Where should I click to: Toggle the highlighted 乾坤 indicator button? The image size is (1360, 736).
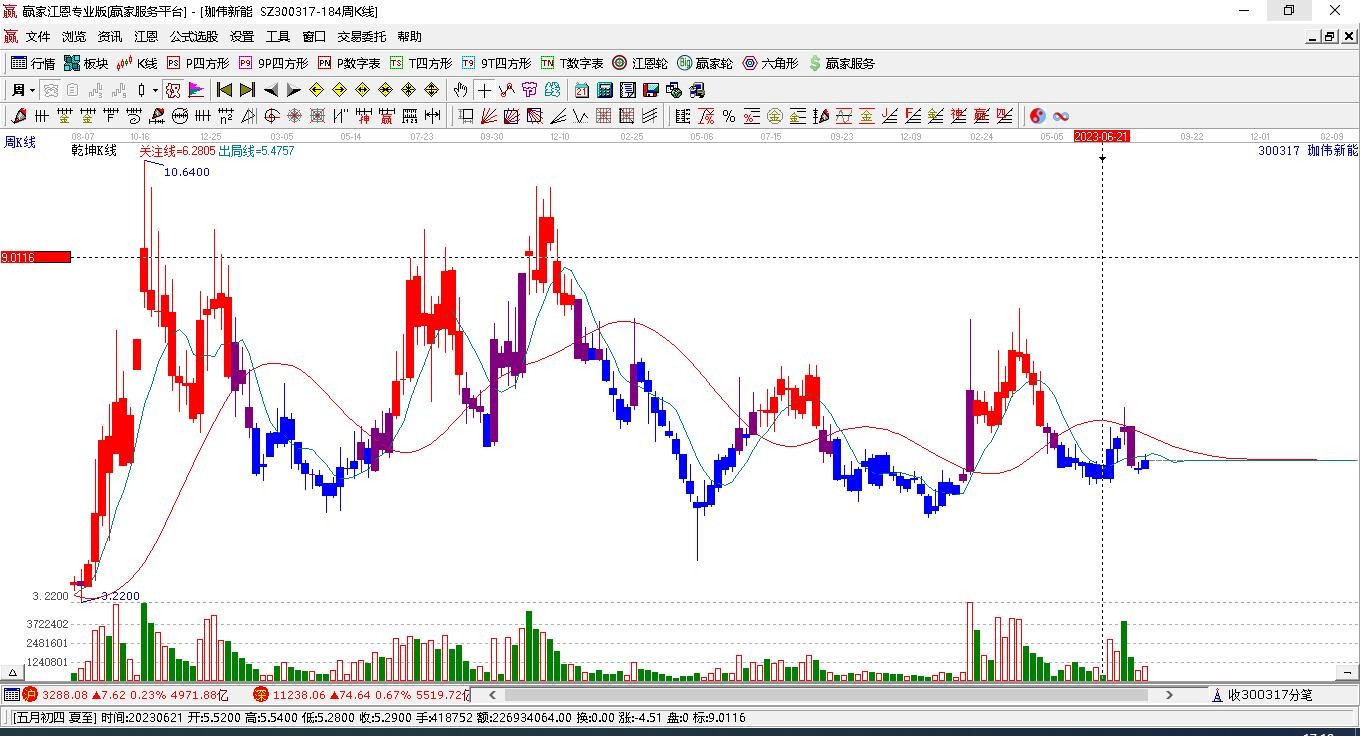[172, 90]
